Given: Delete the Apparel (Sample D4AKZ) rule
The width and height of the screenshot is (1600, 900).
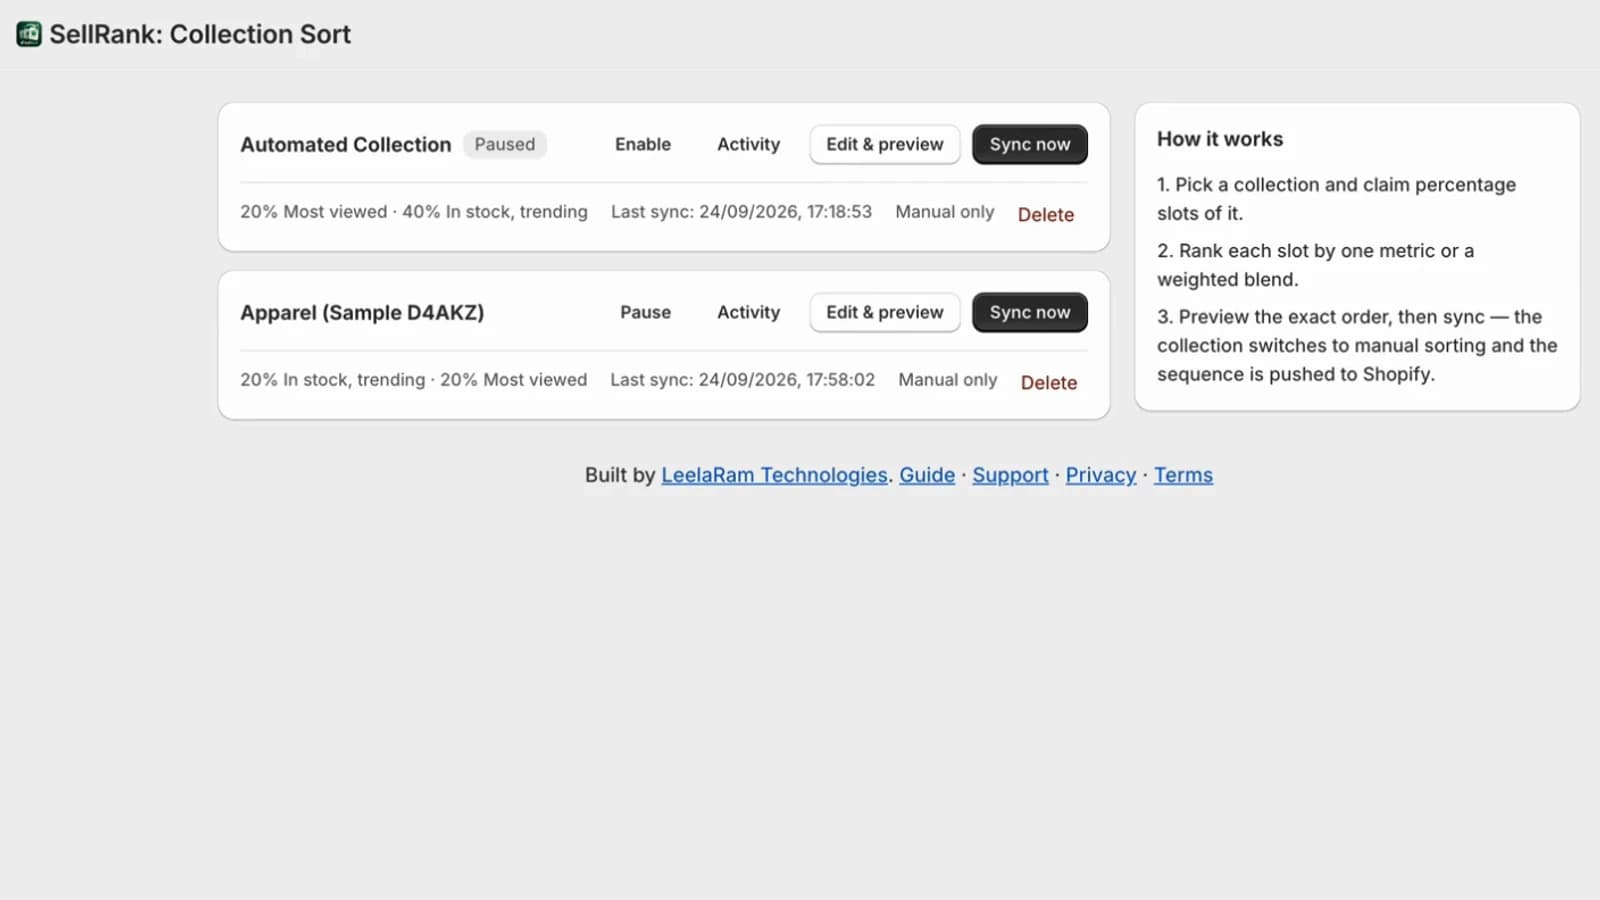Looking at the screenshot, I should (1049, 382).
